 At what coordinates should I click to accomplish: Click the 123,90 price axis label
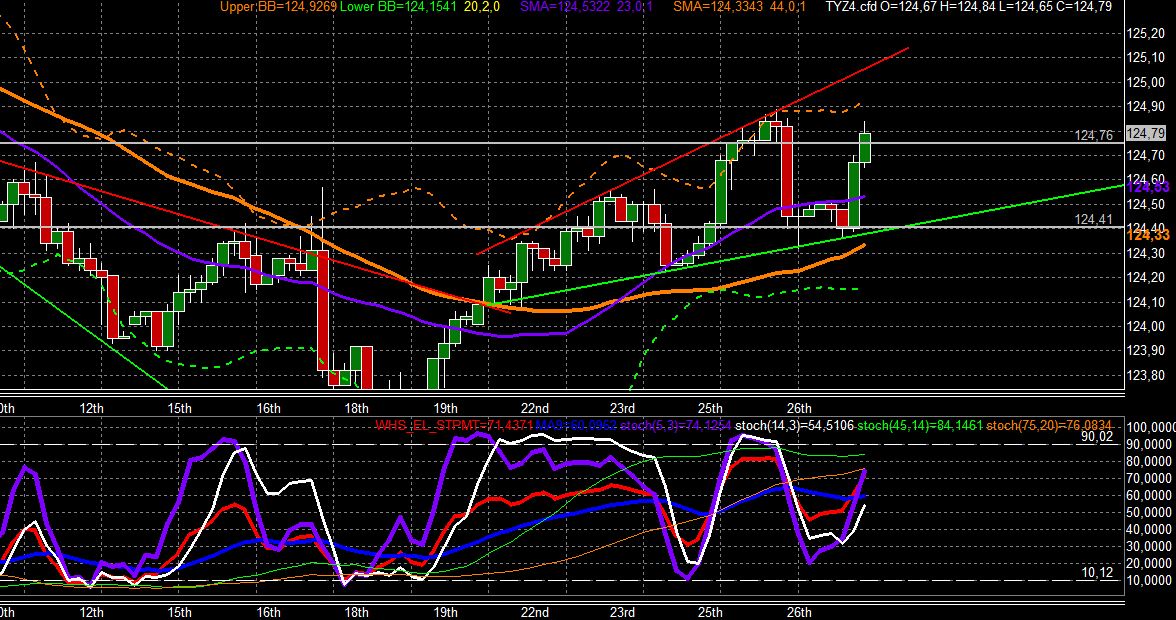pos(1147,350)
